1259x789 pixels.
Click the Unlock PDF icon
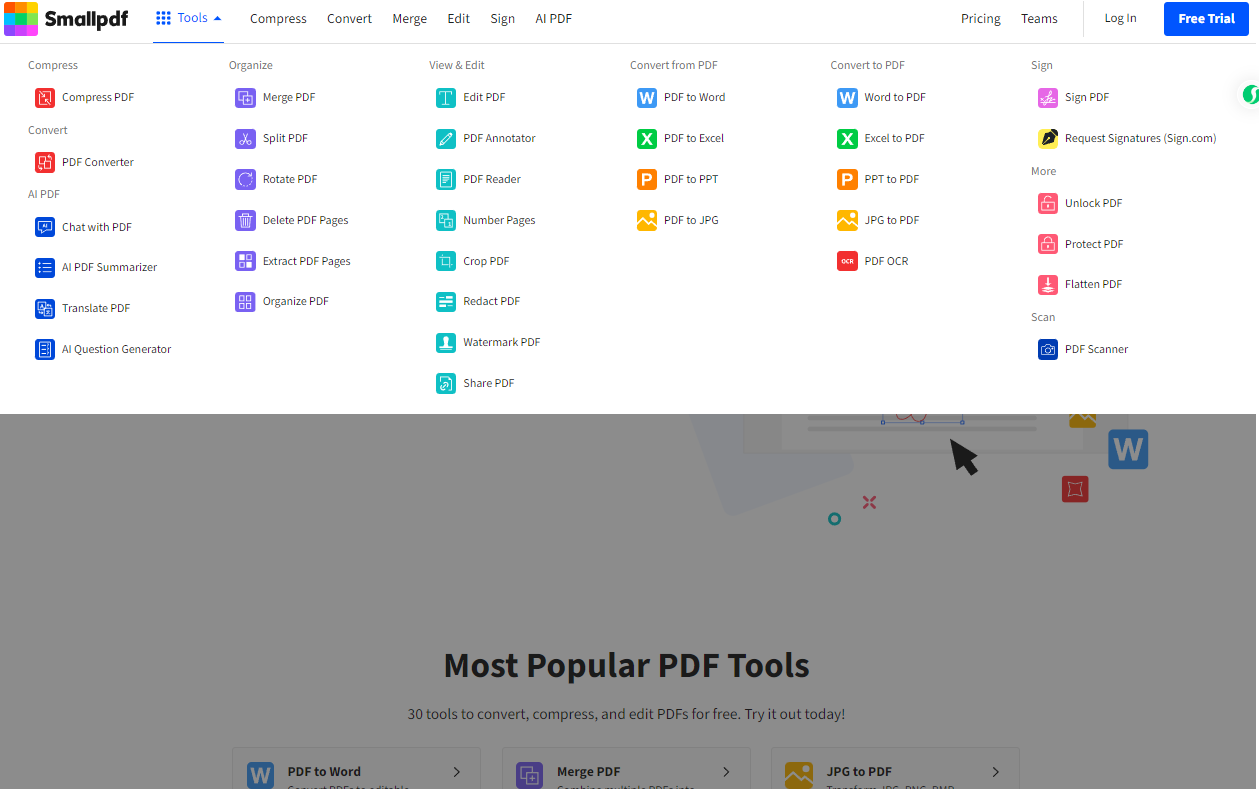1048,203
